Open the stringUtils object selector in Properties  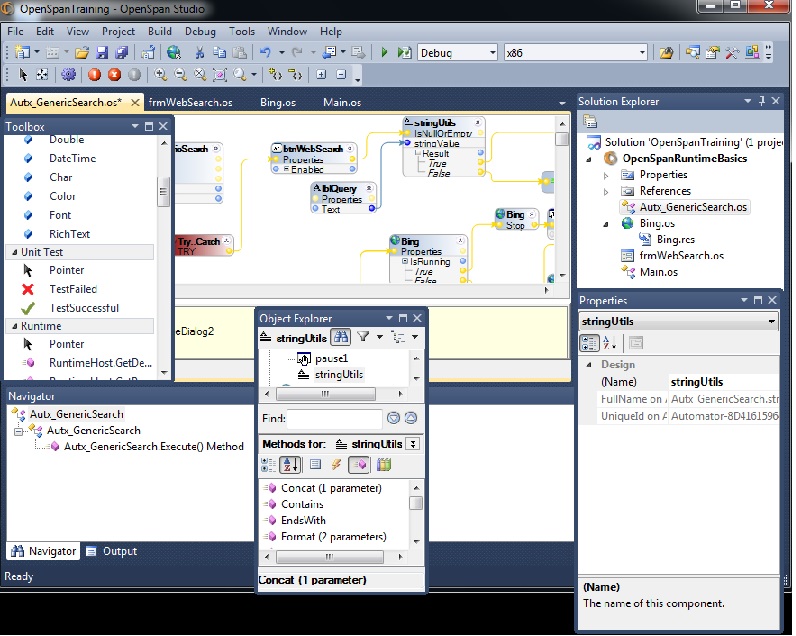[x=771, y=321]
